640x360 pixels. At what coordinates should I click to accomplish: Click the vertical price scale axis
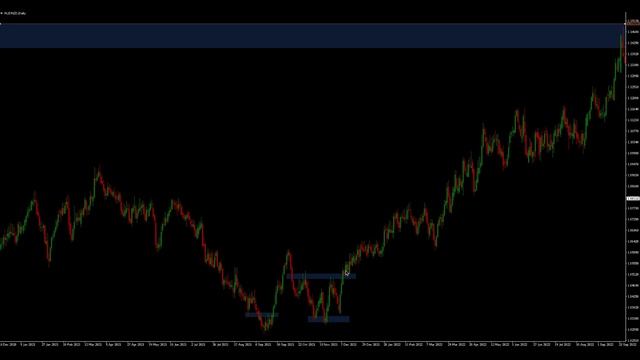(x=633, y=180)
